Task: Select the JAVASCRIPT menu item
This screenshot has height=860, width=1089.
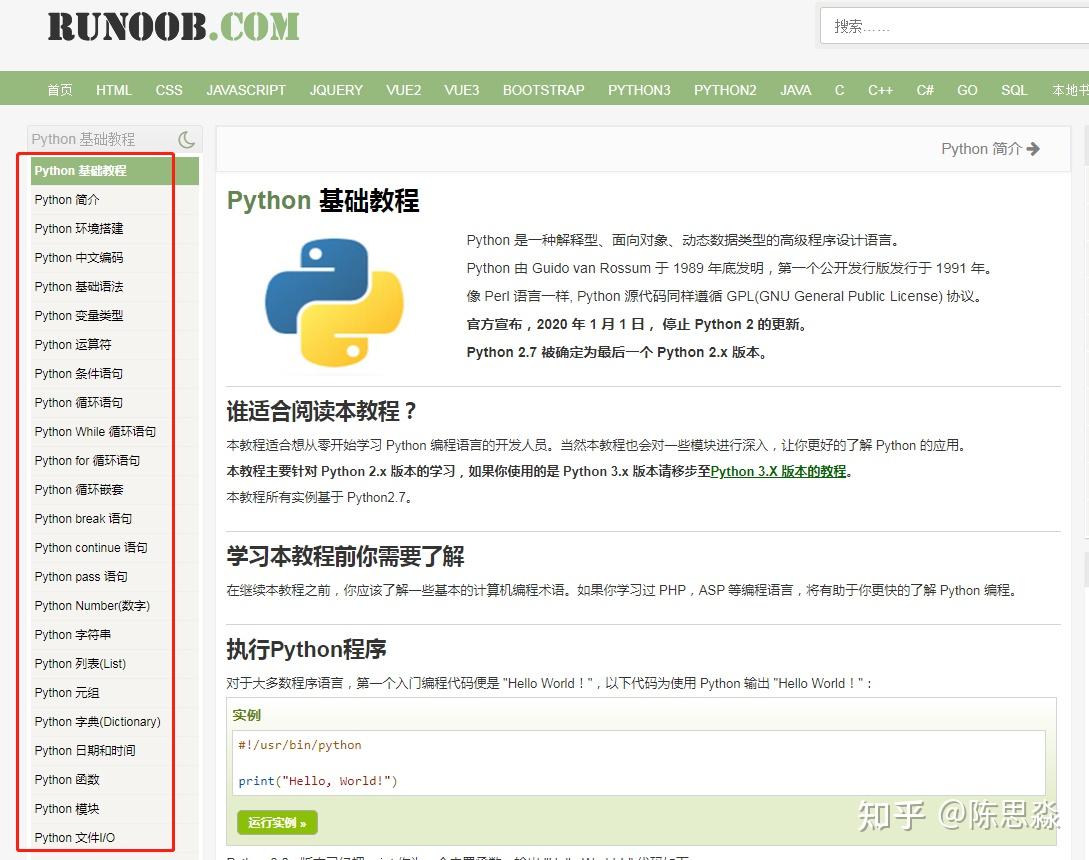Action: (246, 89)
